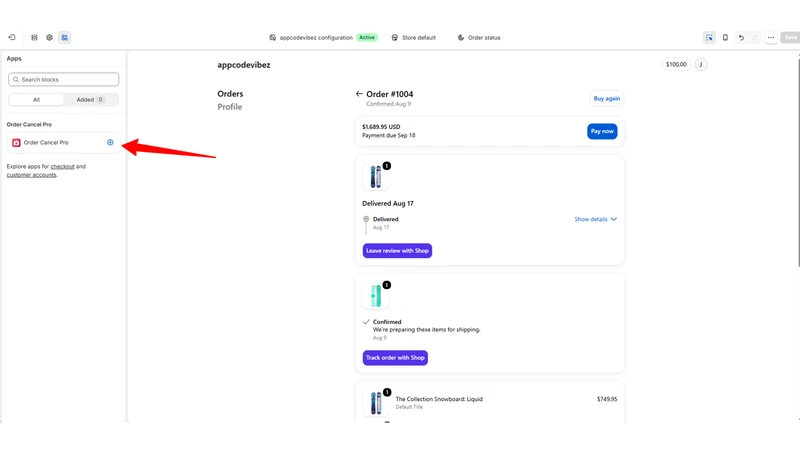The image size is (800, 450).
Task: Open the appcodevibez configuration selector
Action: pos(323,37)
